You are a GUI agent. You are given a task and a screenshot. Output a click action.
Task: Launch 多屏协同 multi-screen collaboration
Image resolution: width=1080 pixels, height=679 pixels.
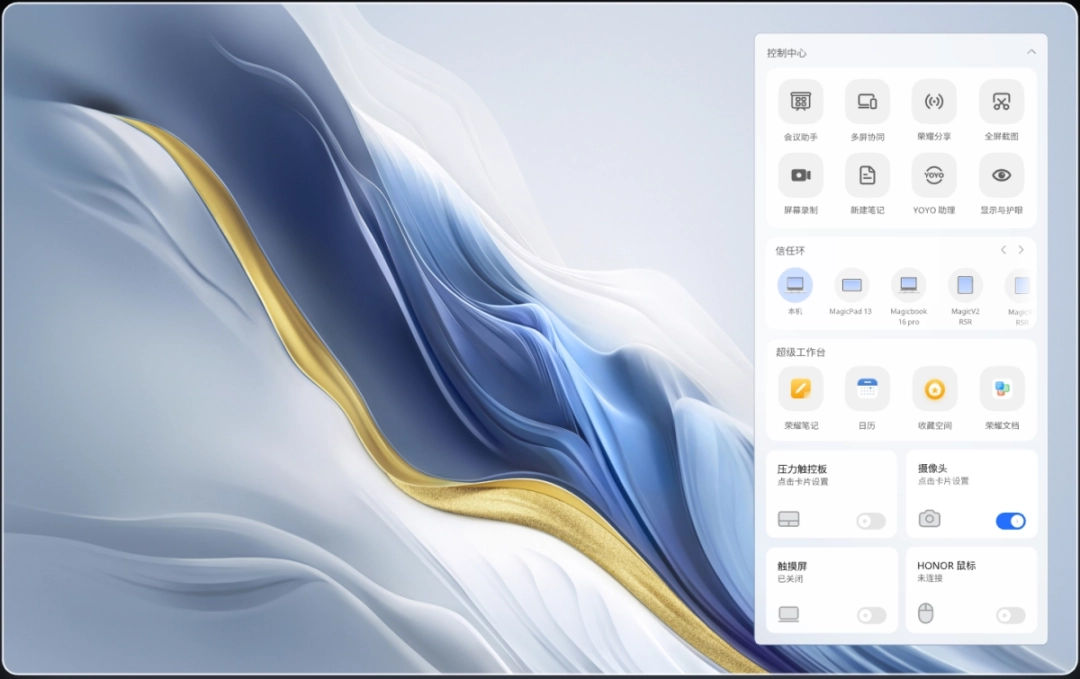point(867,102)
